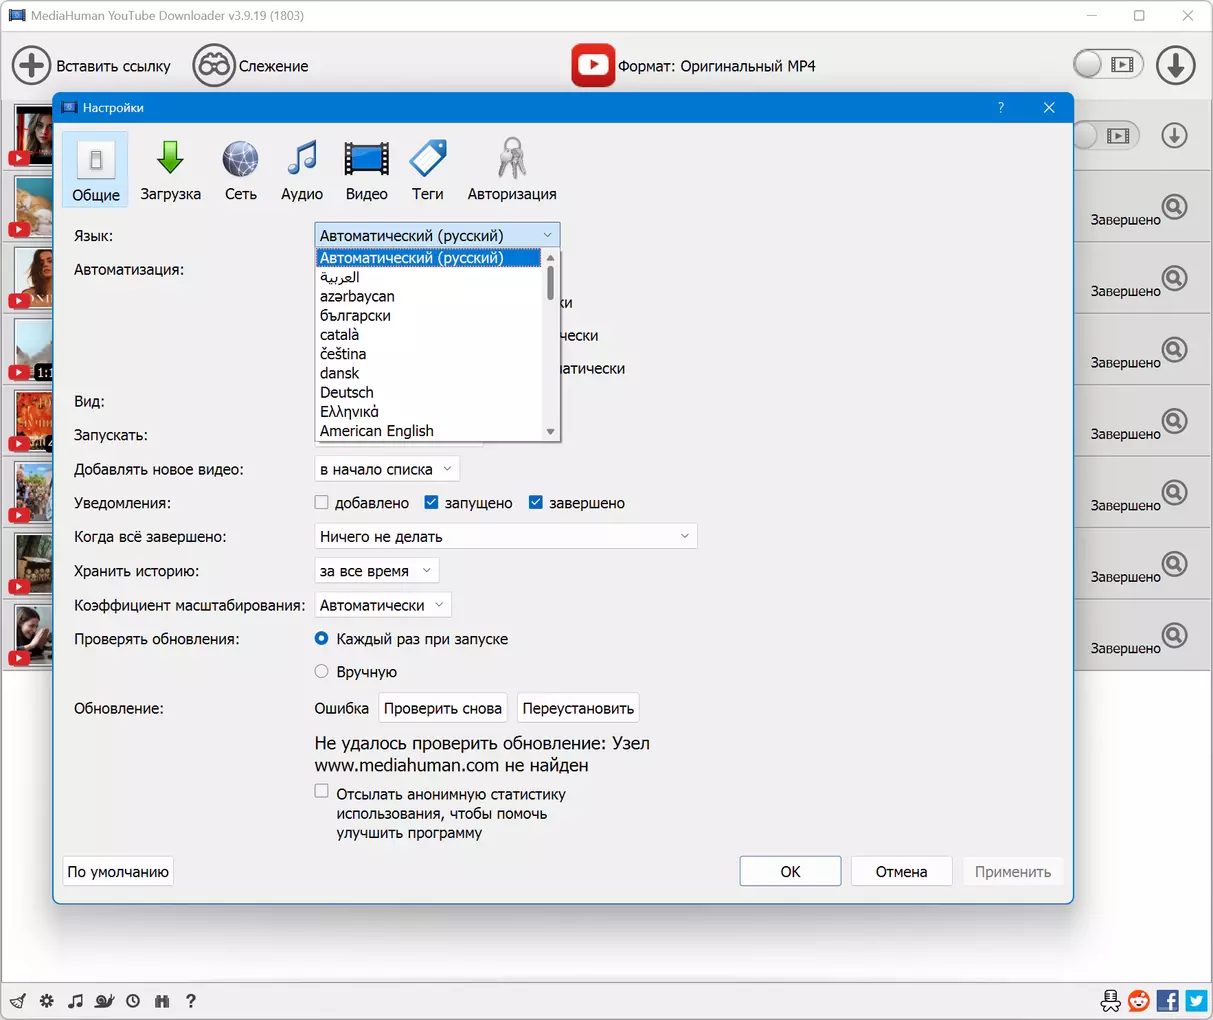Select the Вручную update radio button
Viewport: 1213px width, 1020px height.
pyautogui.click(x=322, y=672)
